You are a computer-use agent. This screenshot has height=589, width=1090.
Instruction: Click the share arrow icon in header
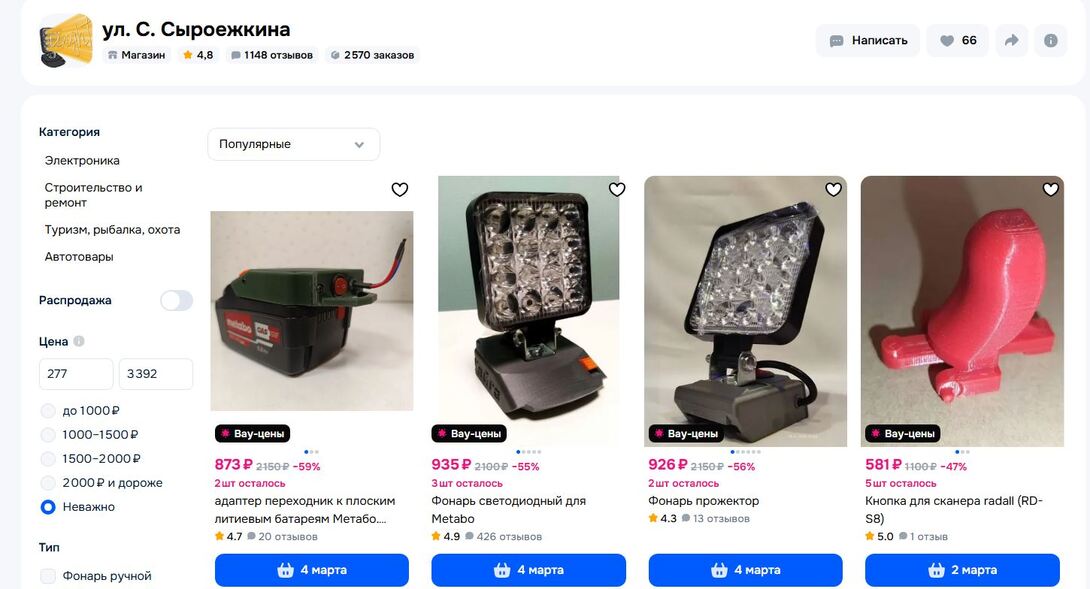click(1012, 41)
